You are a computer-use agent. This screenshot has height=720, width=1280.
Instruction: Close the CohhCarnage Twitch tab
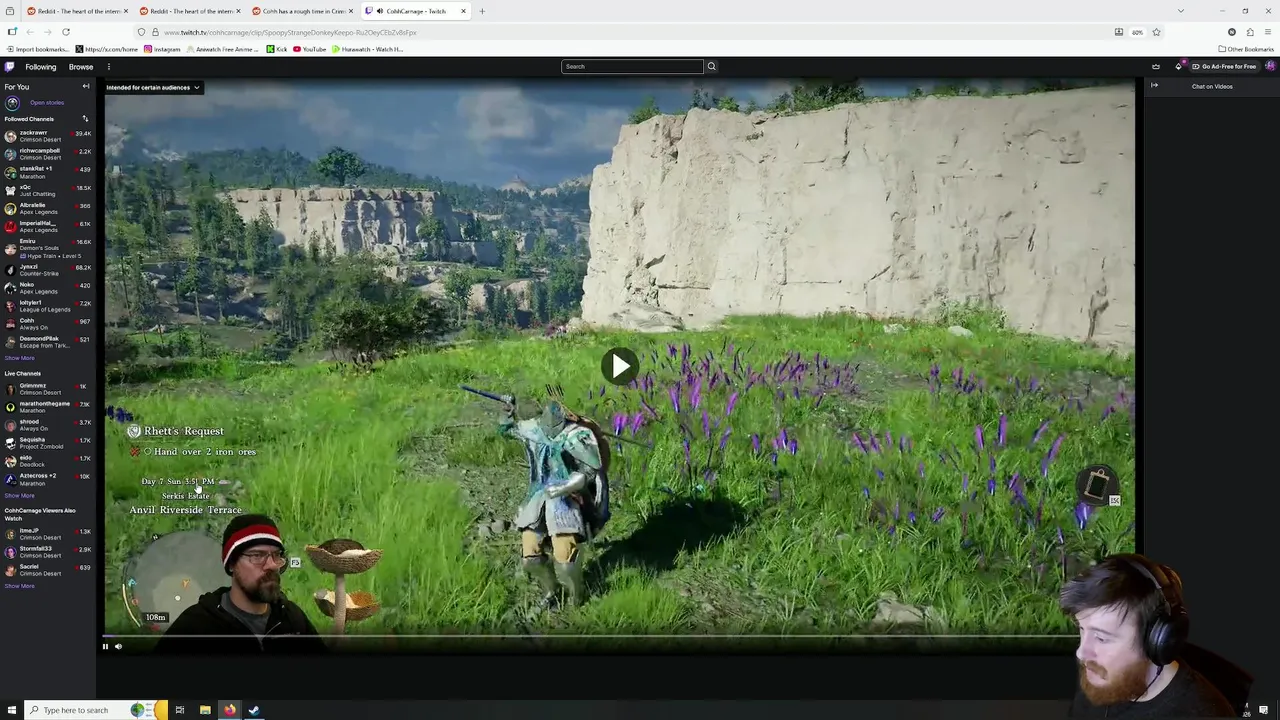tap(463, 11)
